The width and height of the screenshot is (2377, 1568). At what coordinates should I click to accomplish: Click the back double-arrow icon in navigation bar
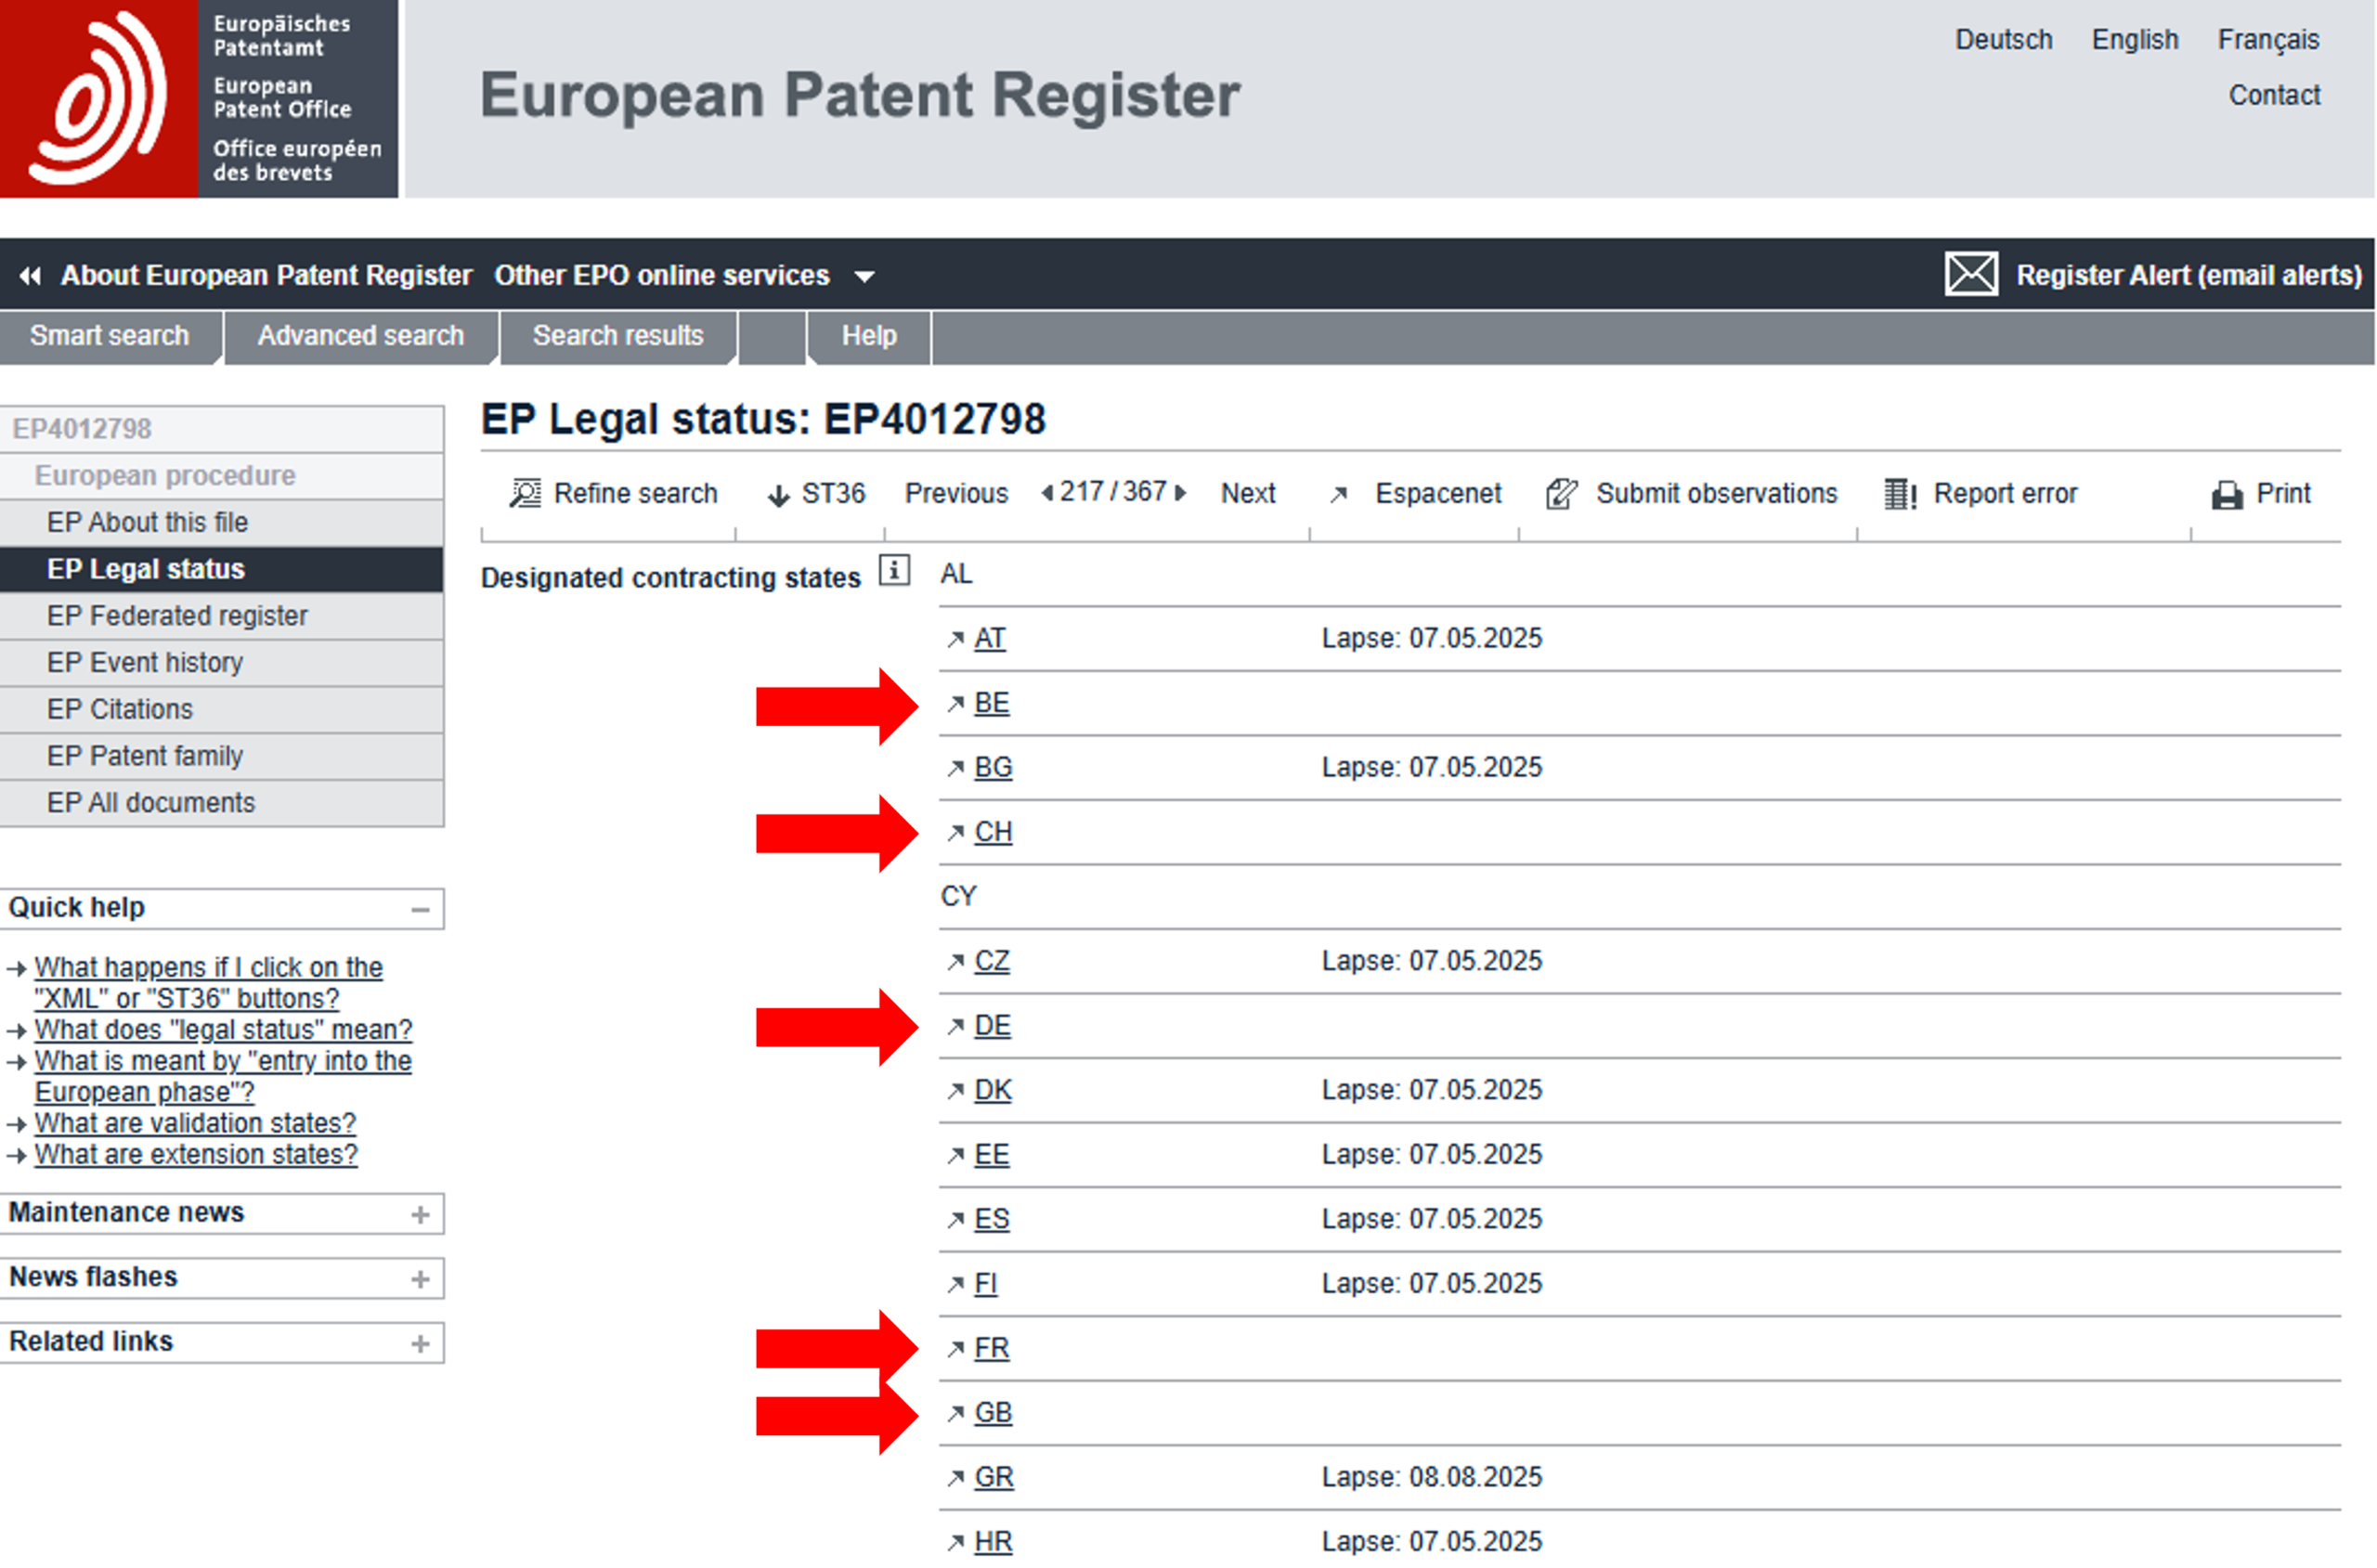[30, 275]
